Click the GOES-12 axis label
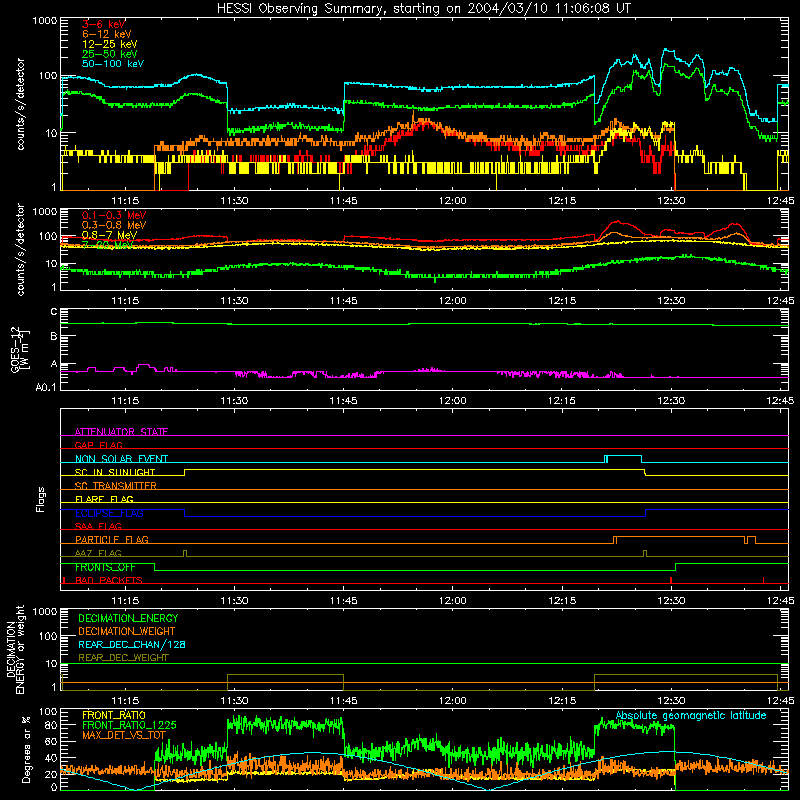The image size is (800, 800). (19, 350)
